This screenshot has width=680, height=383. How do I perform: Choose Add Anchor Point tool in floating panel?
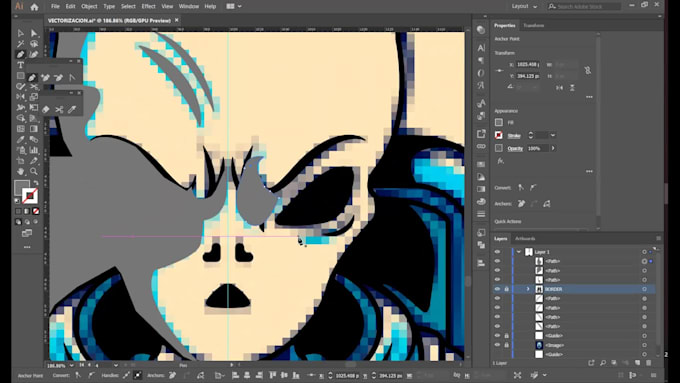(x=46, y=78)
